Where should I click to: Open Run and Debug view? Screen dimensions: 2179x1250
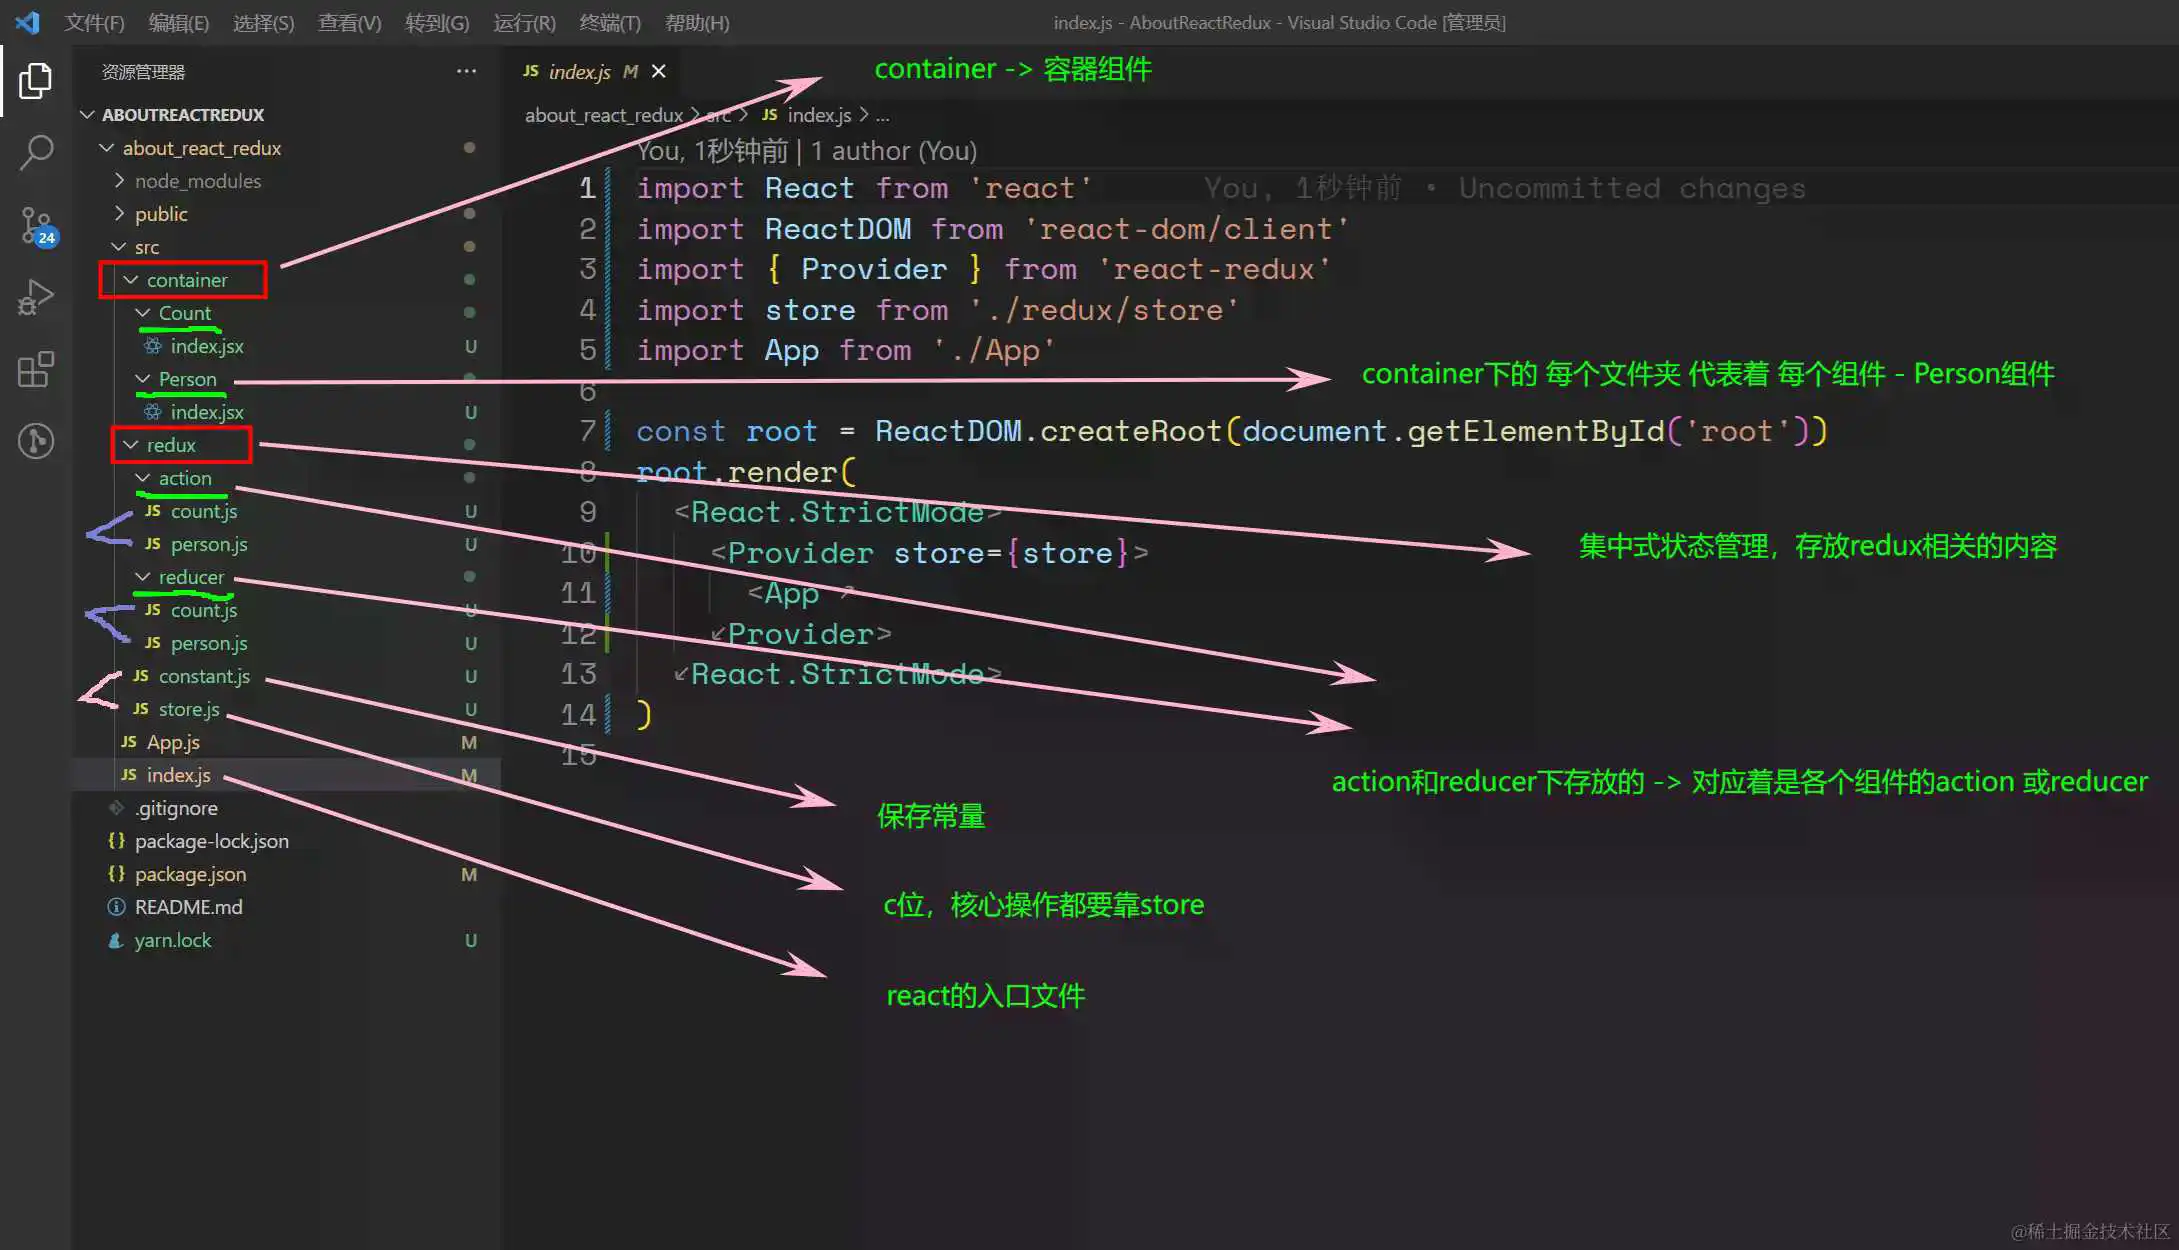tap(36, 298)
